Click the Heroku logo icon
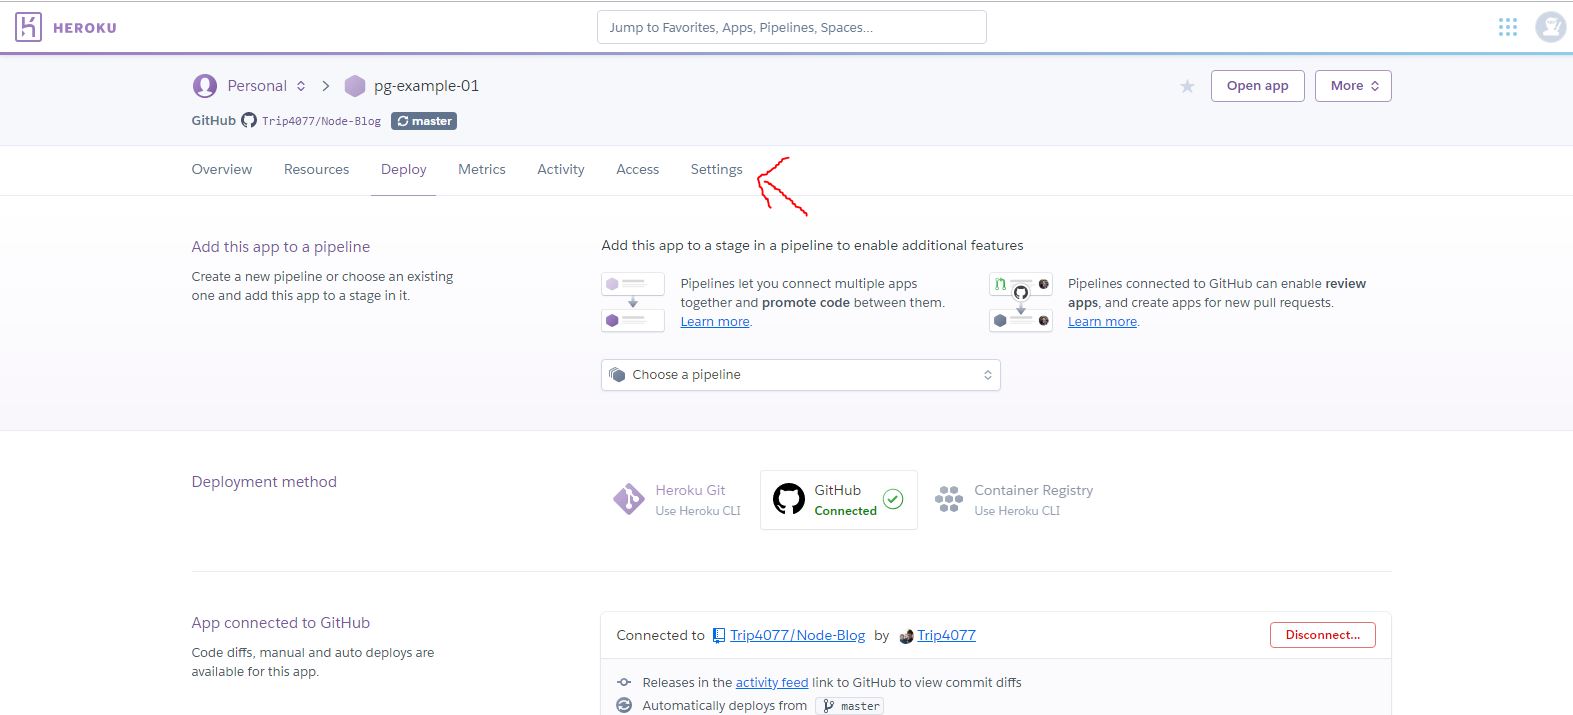Screen dimensions: 1573x715 [x=28, y=27]
